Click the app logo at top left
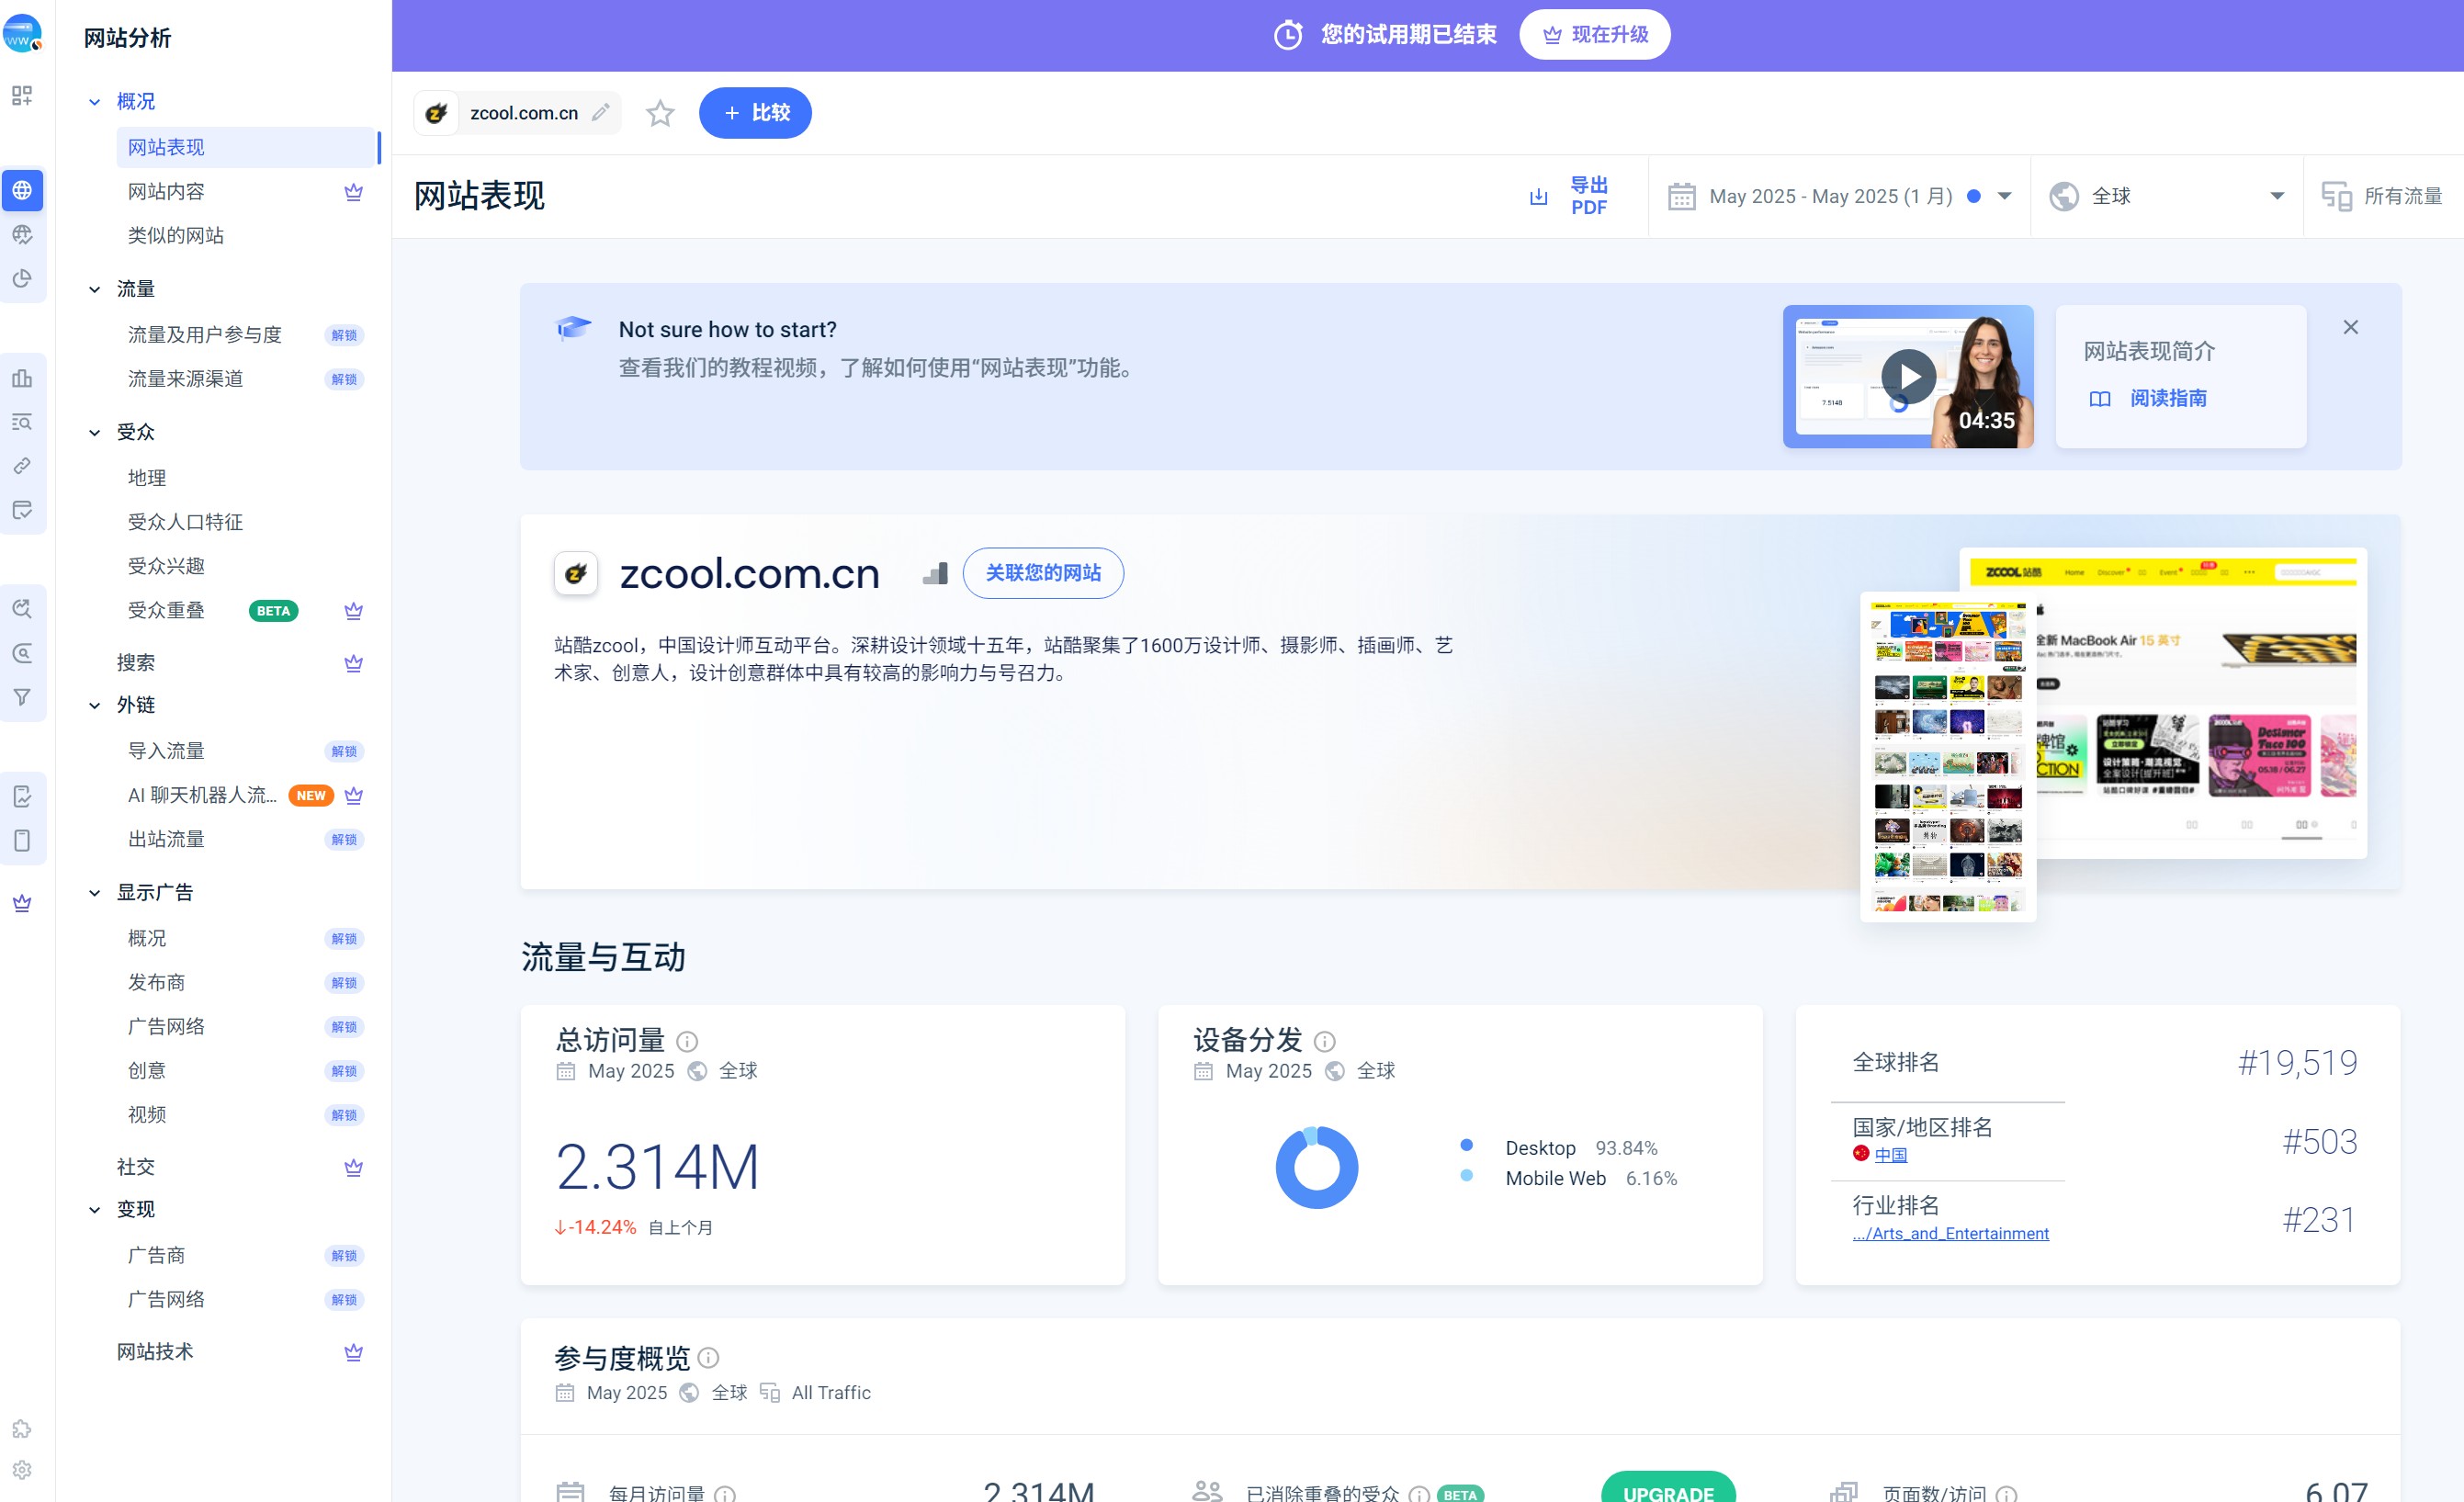This screenshot has height=1502, width=2464. coord(22,35)
